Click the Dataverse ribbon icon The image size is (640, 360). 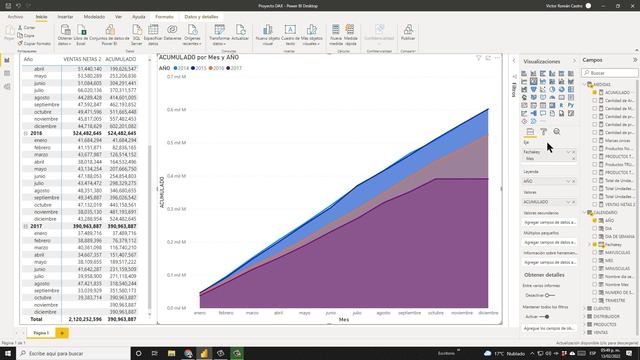pos(172,30)
